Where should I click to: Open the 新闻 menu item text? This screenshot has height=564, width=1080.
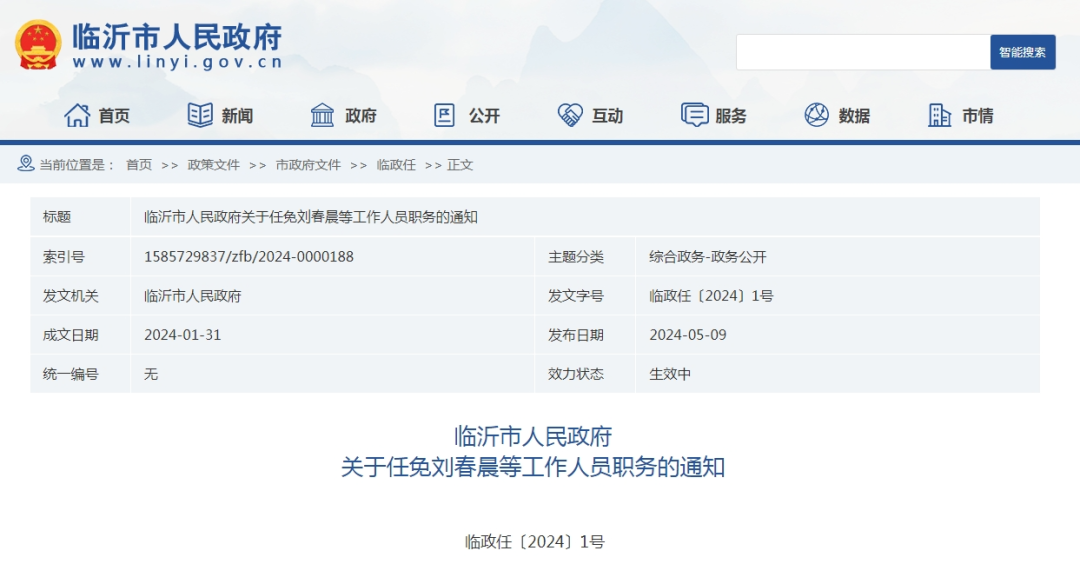[x=237, y=116]
